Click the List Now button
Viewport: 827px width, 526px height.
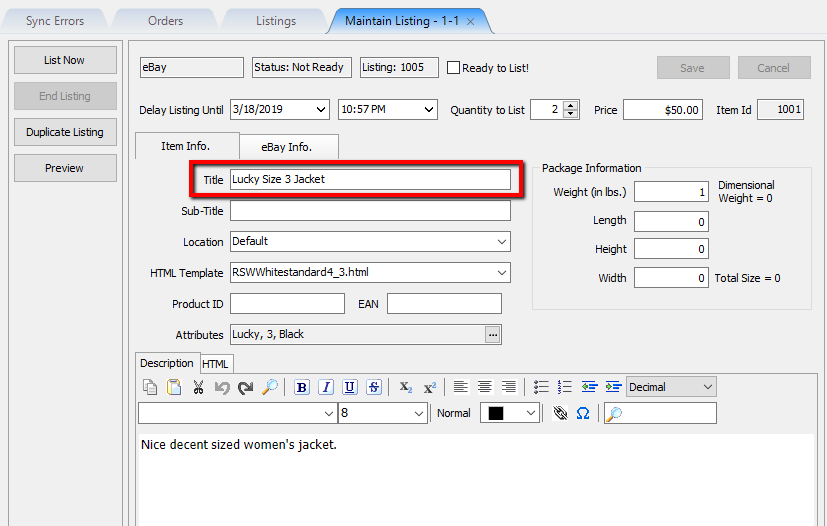point(65,60)
